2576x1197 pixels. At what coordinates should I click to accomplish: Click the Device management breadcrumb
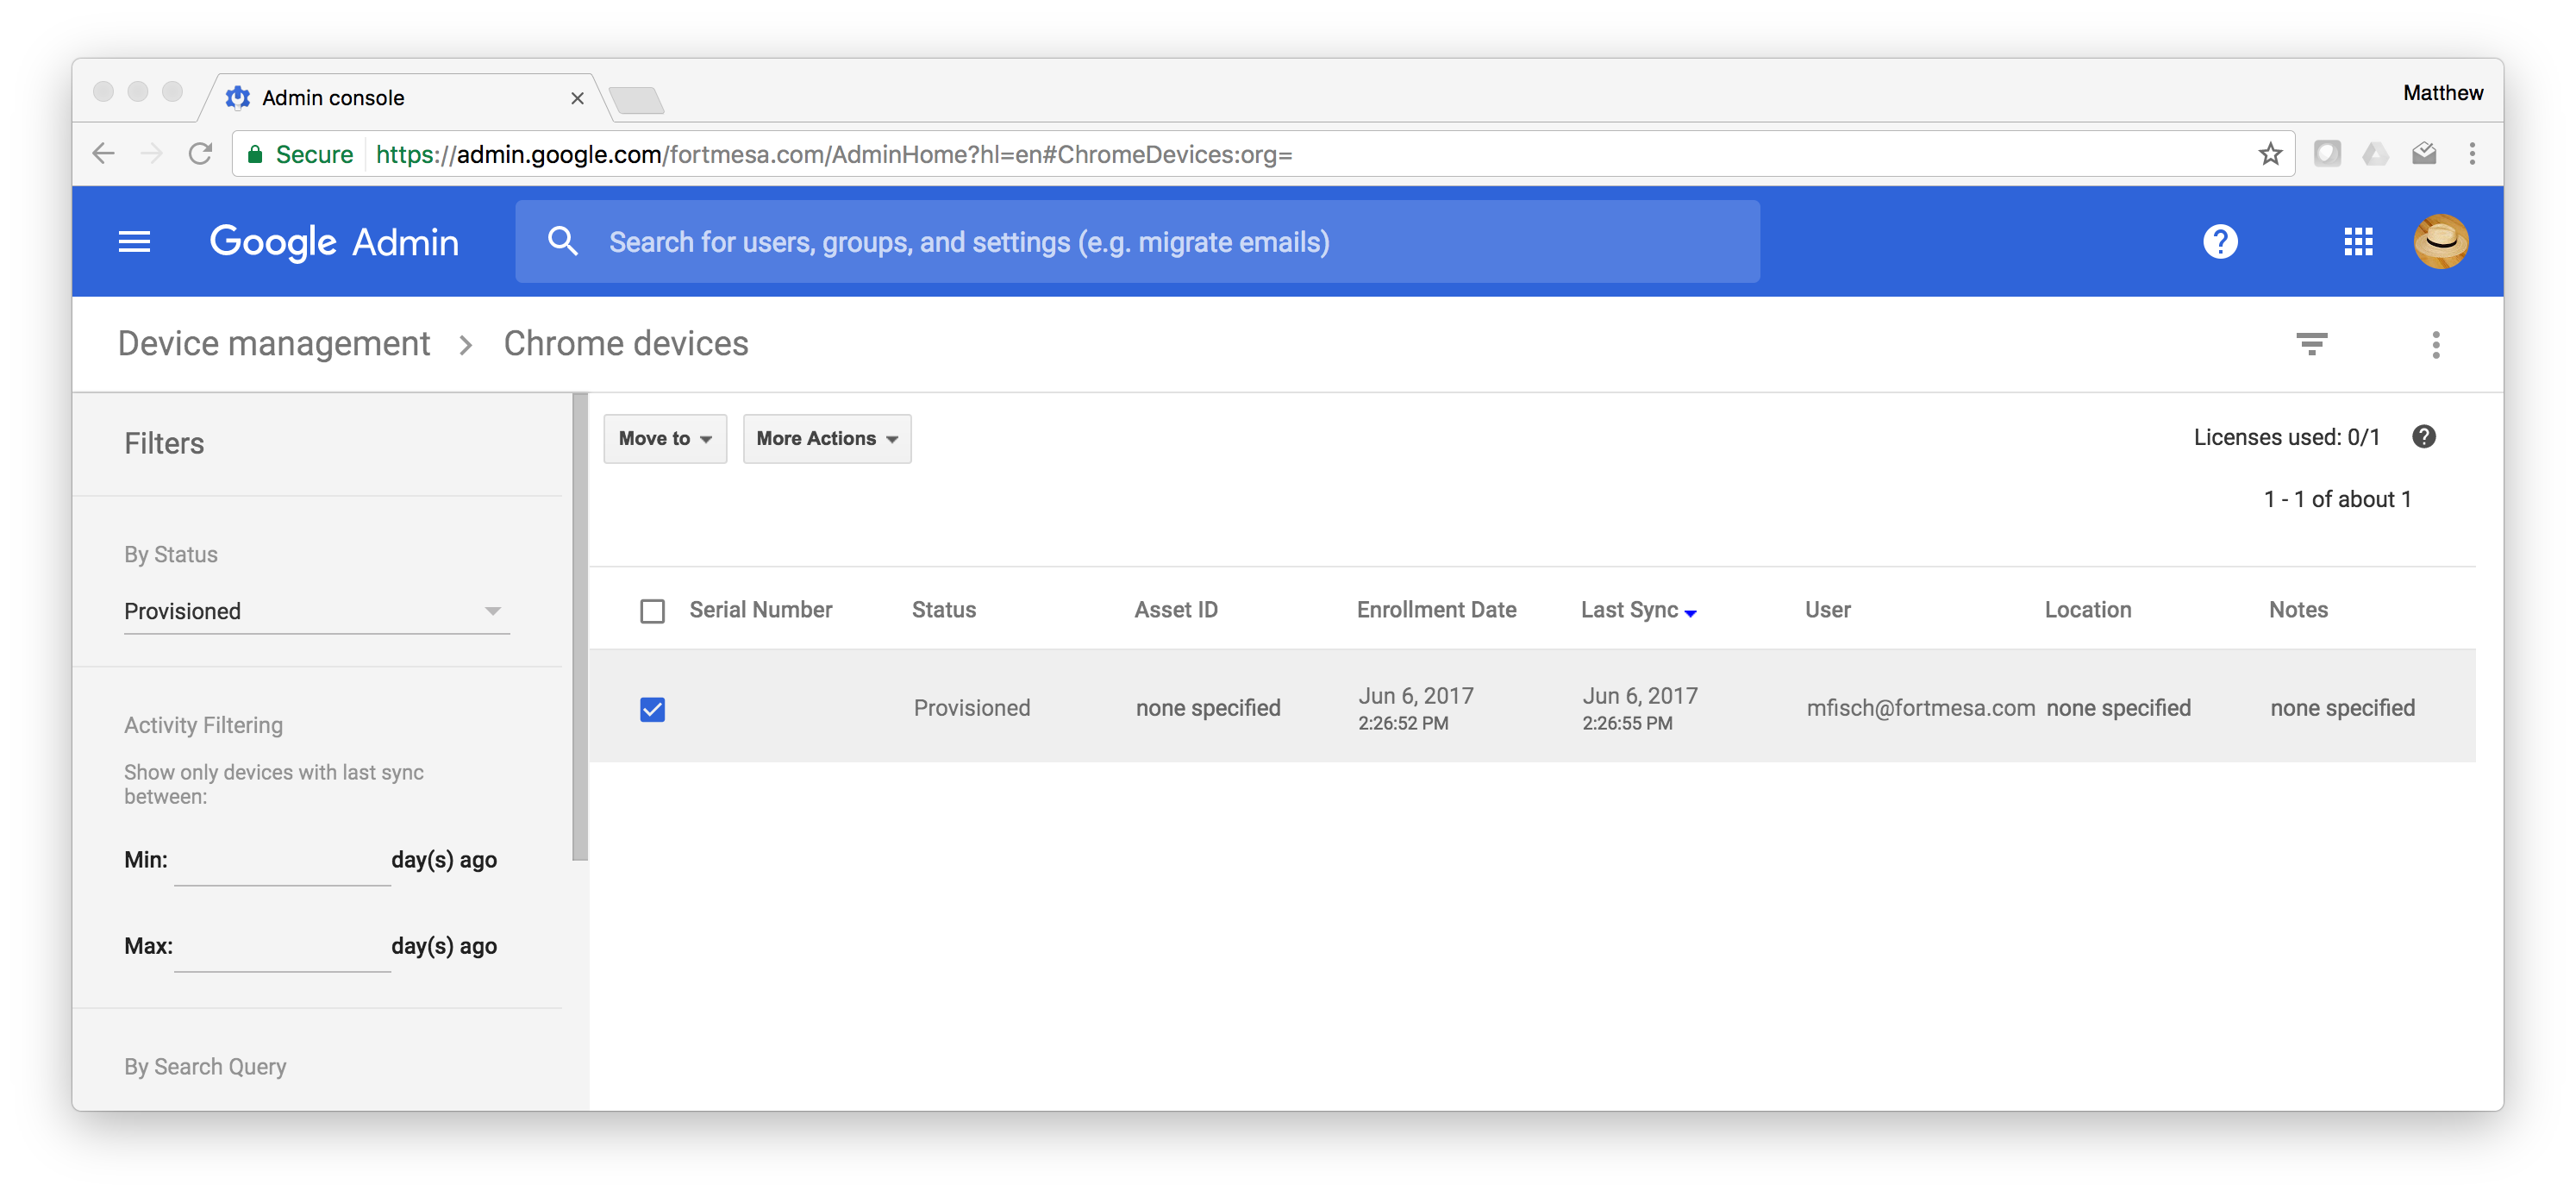274,343
